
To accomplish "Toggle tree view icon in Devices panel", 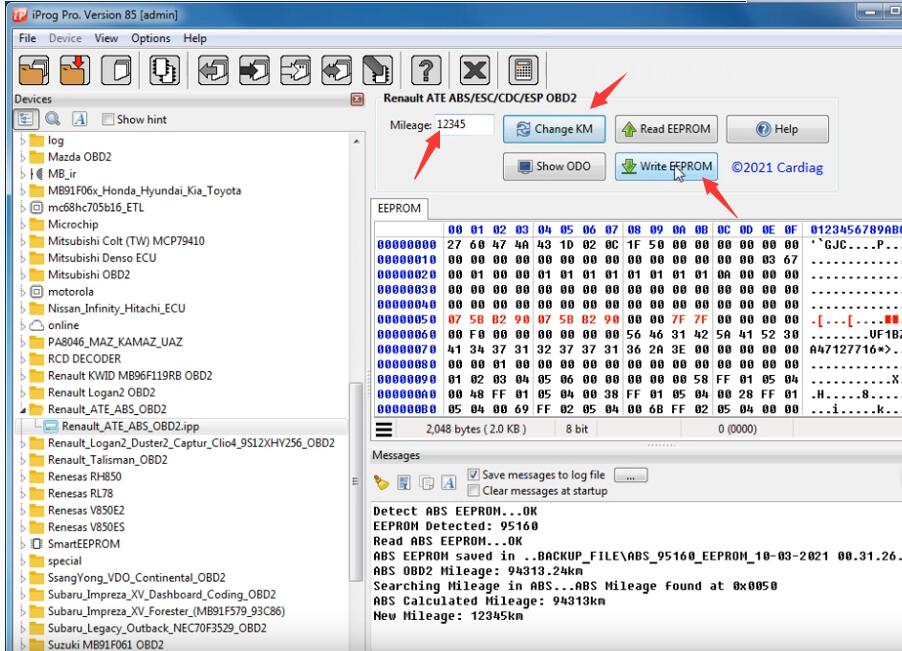I will click(x=26, y=119).
